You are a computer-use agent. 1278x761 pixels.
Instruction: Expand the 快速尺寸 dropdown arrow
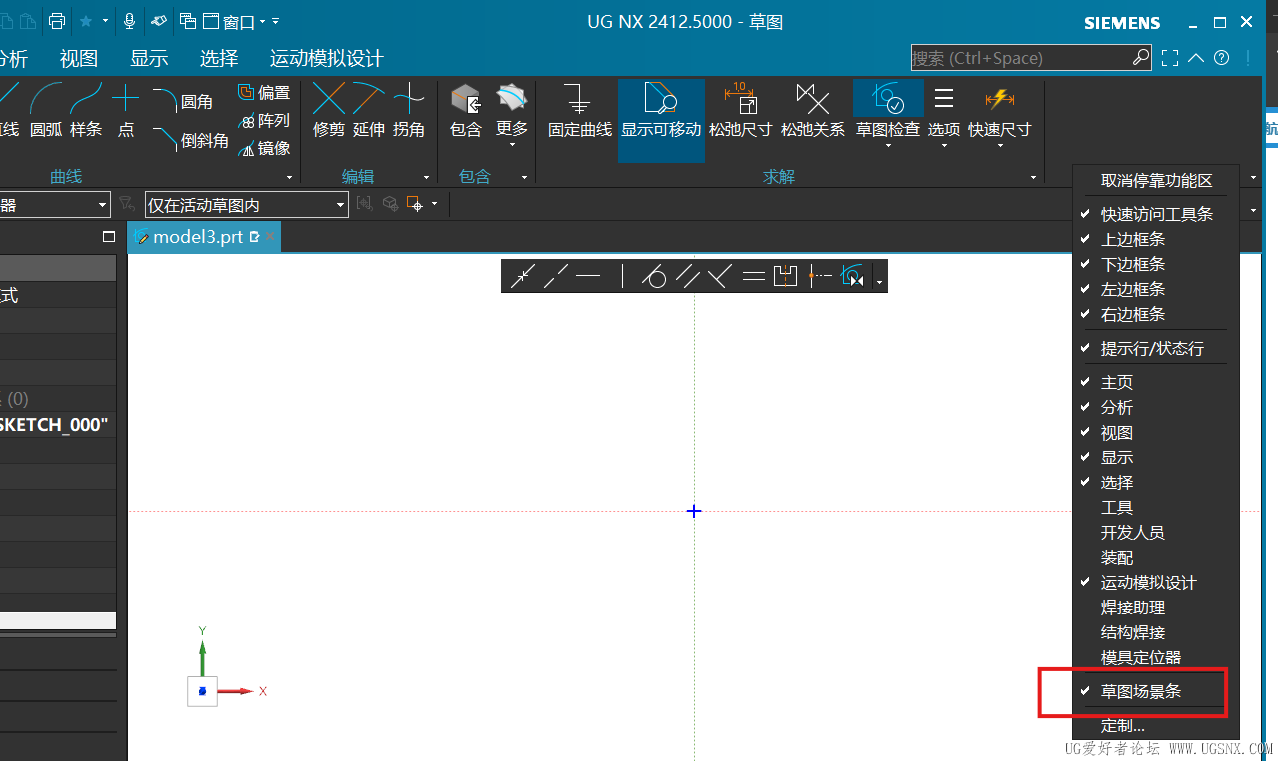(x=999, y=146)
